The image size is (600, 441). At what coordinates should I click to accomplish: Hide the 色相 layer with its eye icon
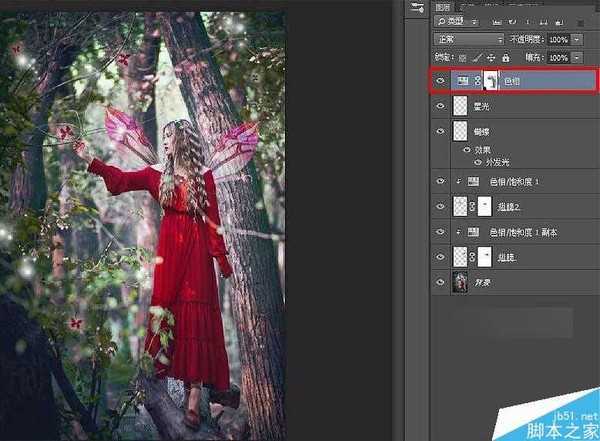(439, 80)
